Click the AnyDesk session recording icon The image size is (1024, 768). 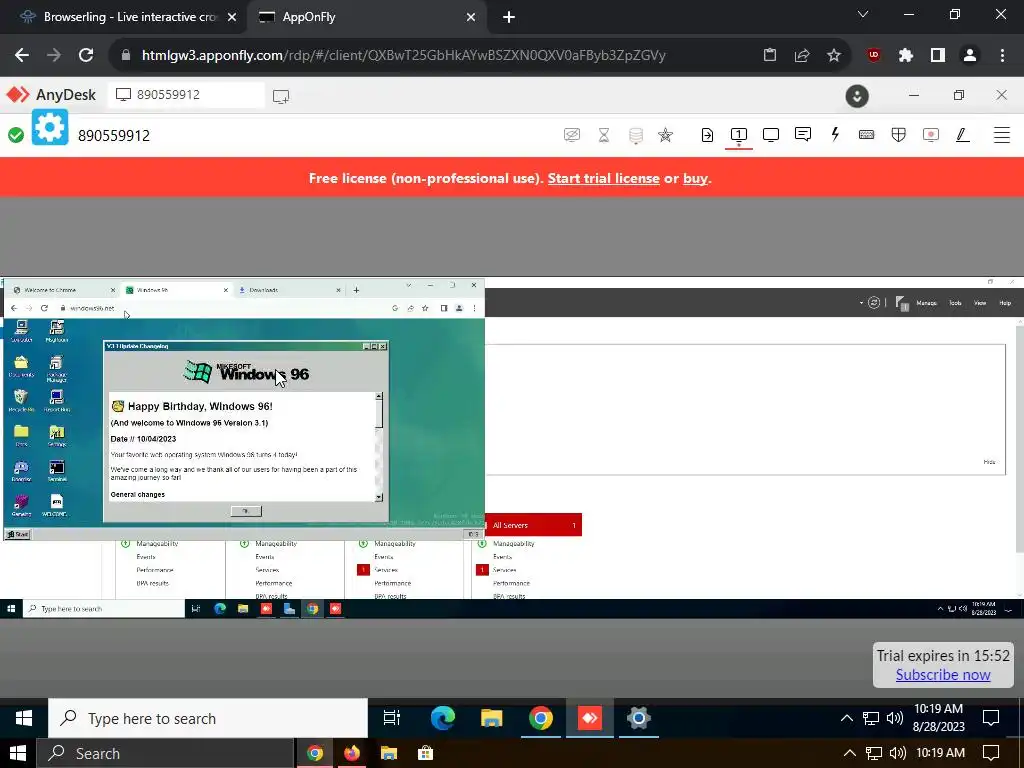(931, 135)
